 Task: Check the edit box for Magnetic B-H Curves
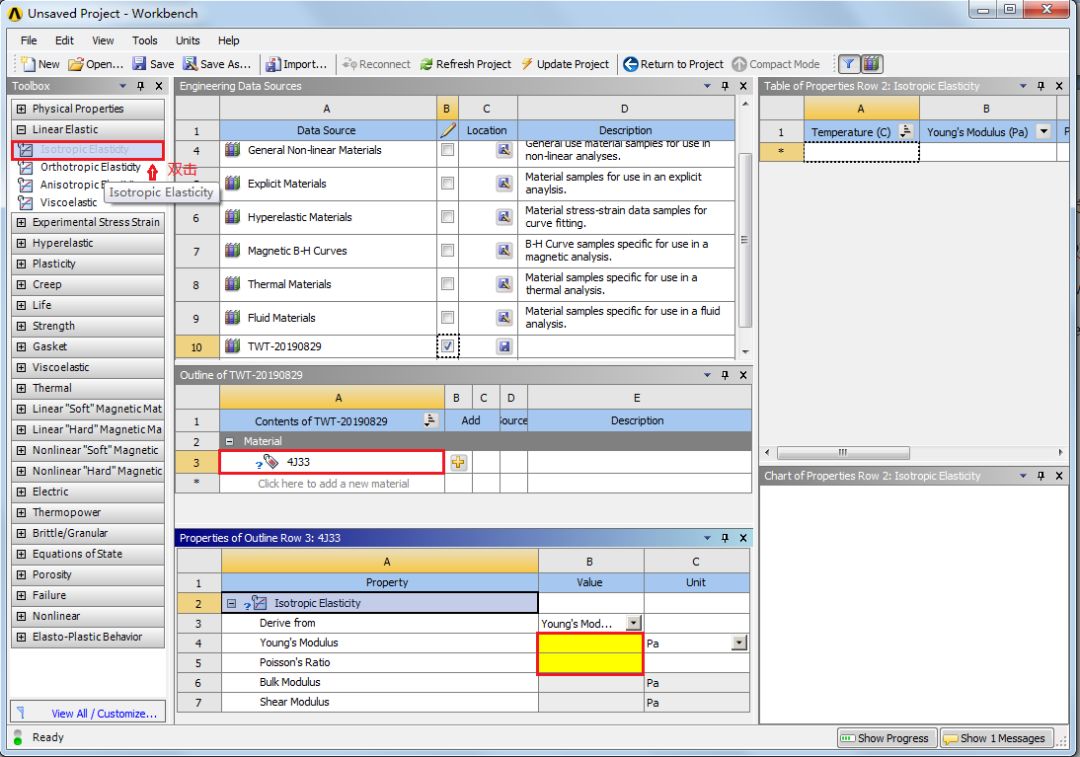[448, 251]
